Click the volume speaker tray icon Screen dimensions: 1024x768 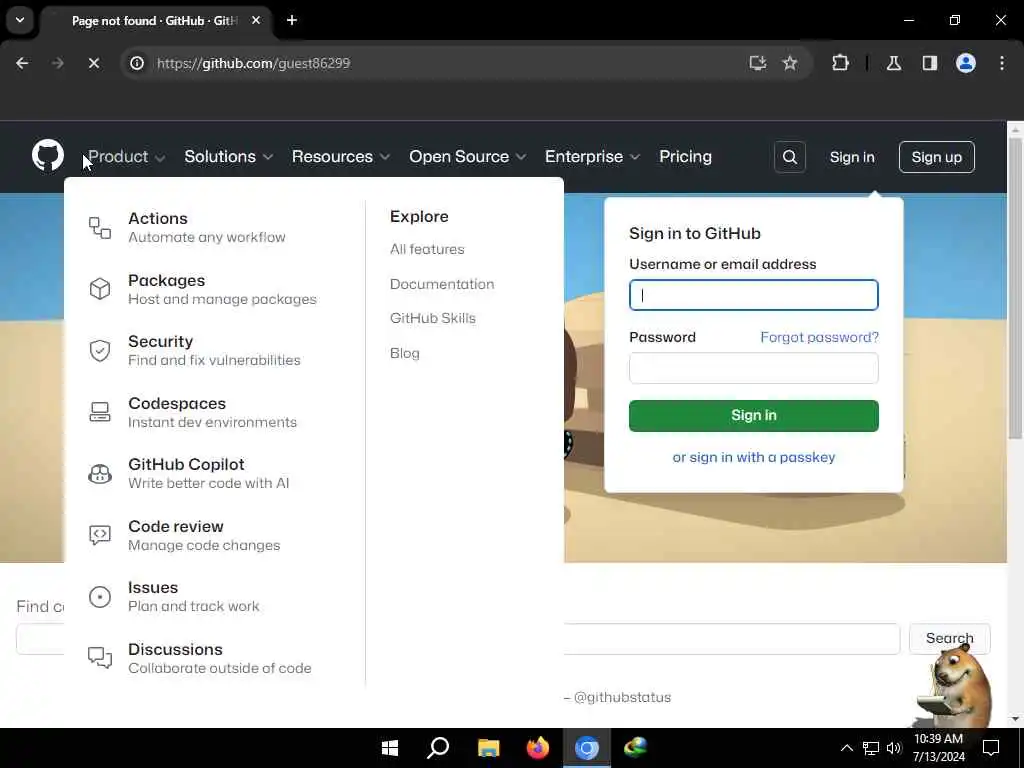[x=894, y=748]
